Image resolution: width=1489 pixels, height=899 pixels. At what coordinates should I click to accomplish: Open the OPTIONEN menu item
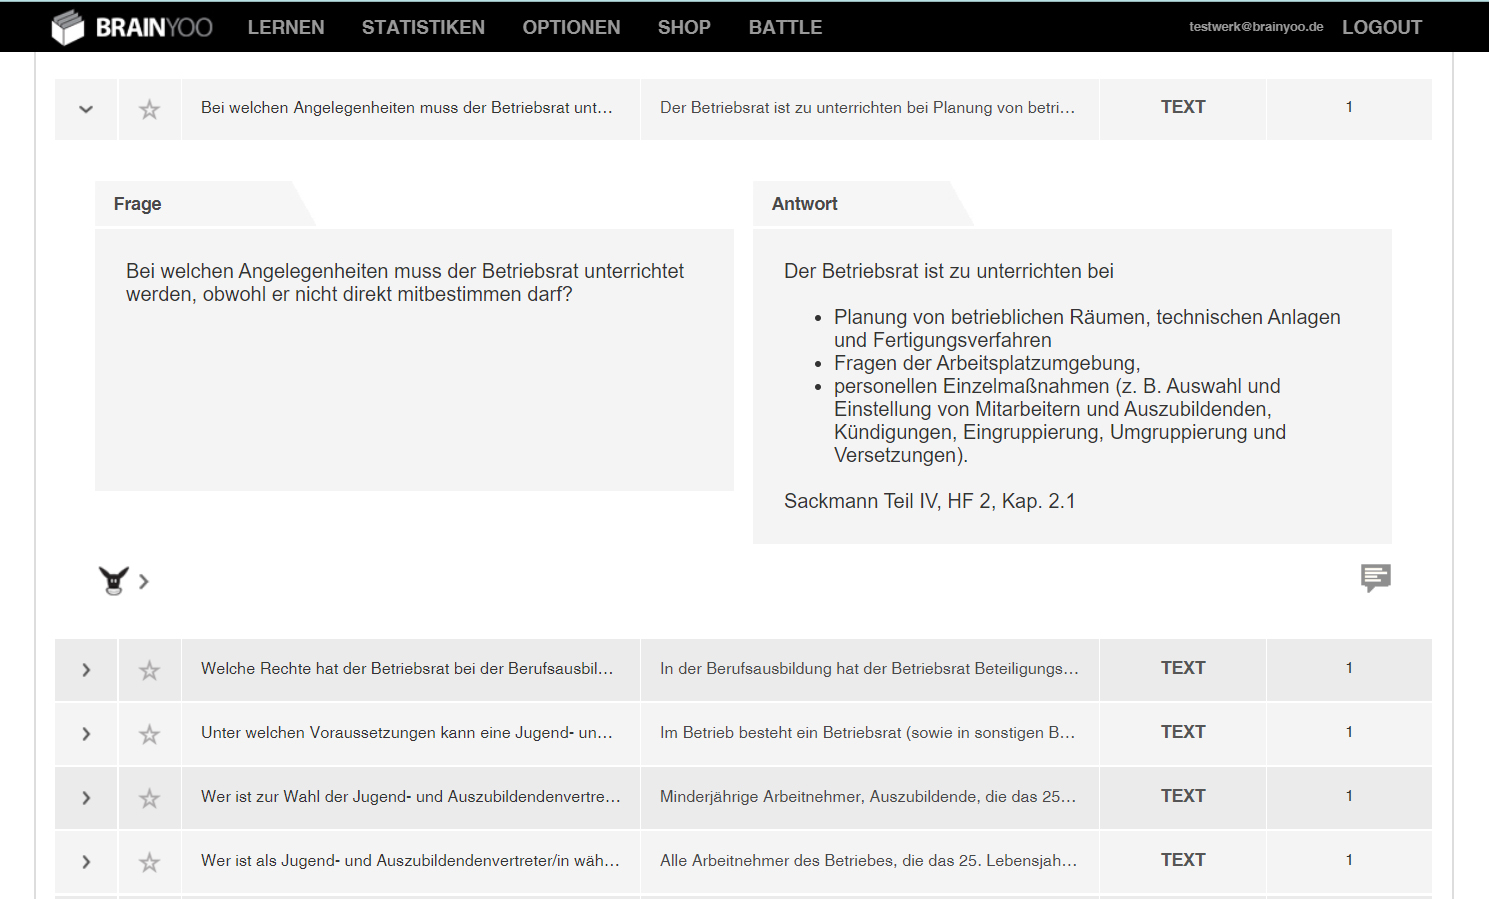pos(571,27)
